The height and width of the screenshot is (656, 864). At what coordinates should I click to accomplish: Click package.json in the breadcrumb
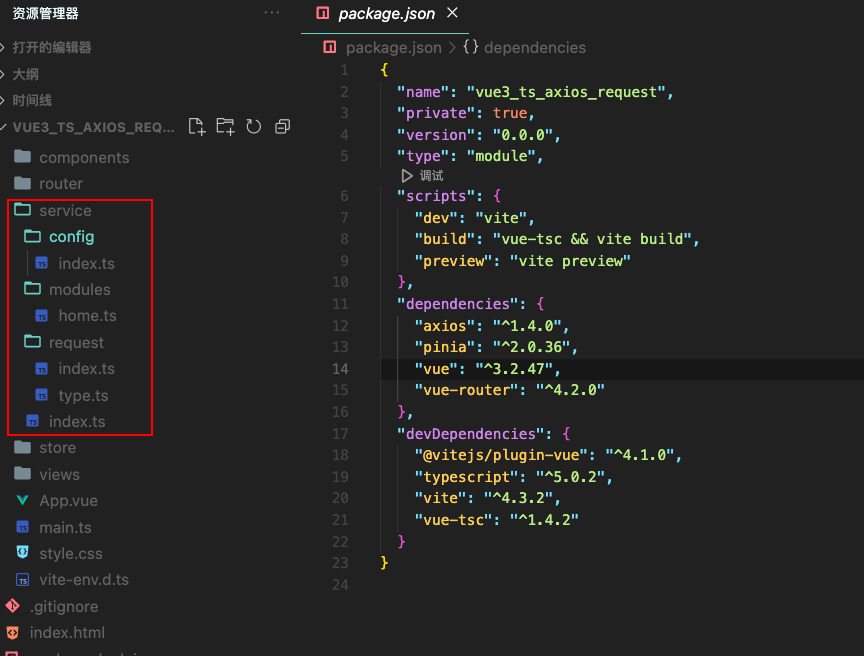coord(393,48)
